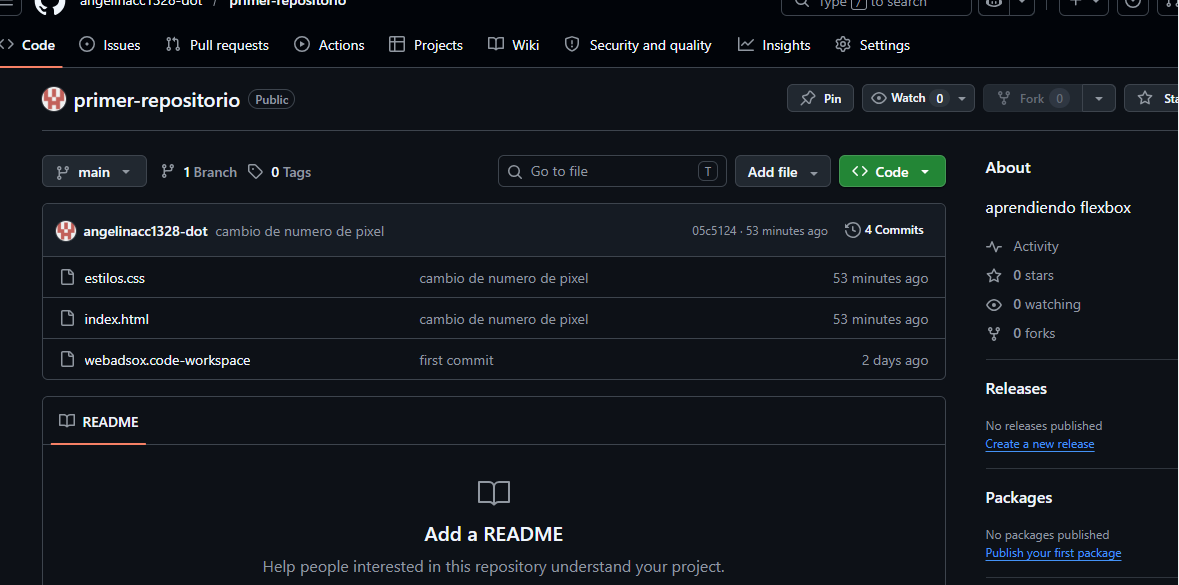
Task: Open the Issues tab
Action: click(110, 45)
